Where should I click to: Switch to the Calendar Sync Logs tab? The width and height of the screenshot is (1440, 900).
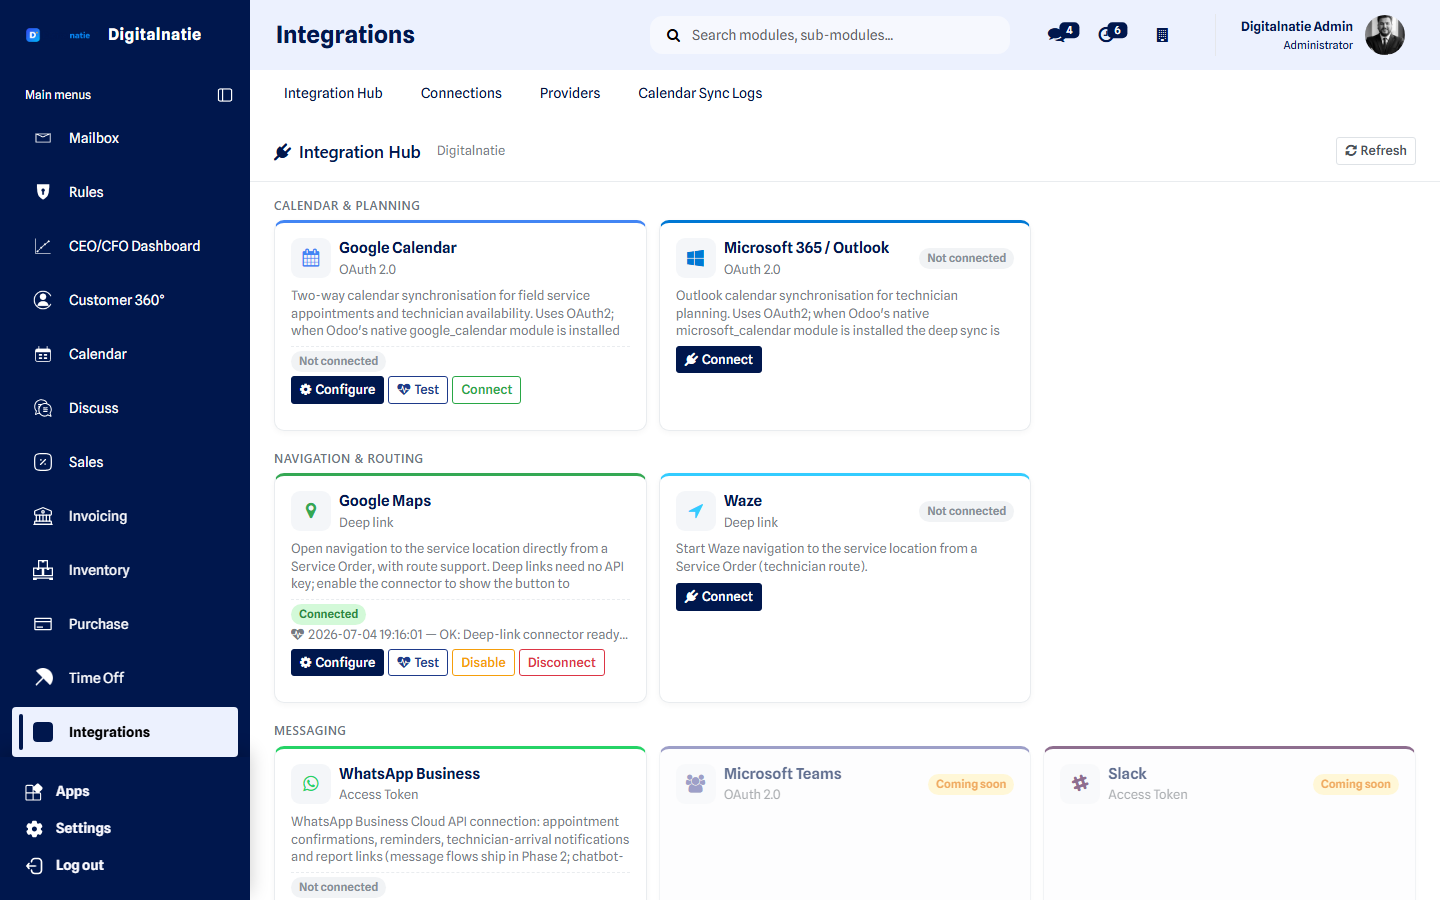[700, 93]
